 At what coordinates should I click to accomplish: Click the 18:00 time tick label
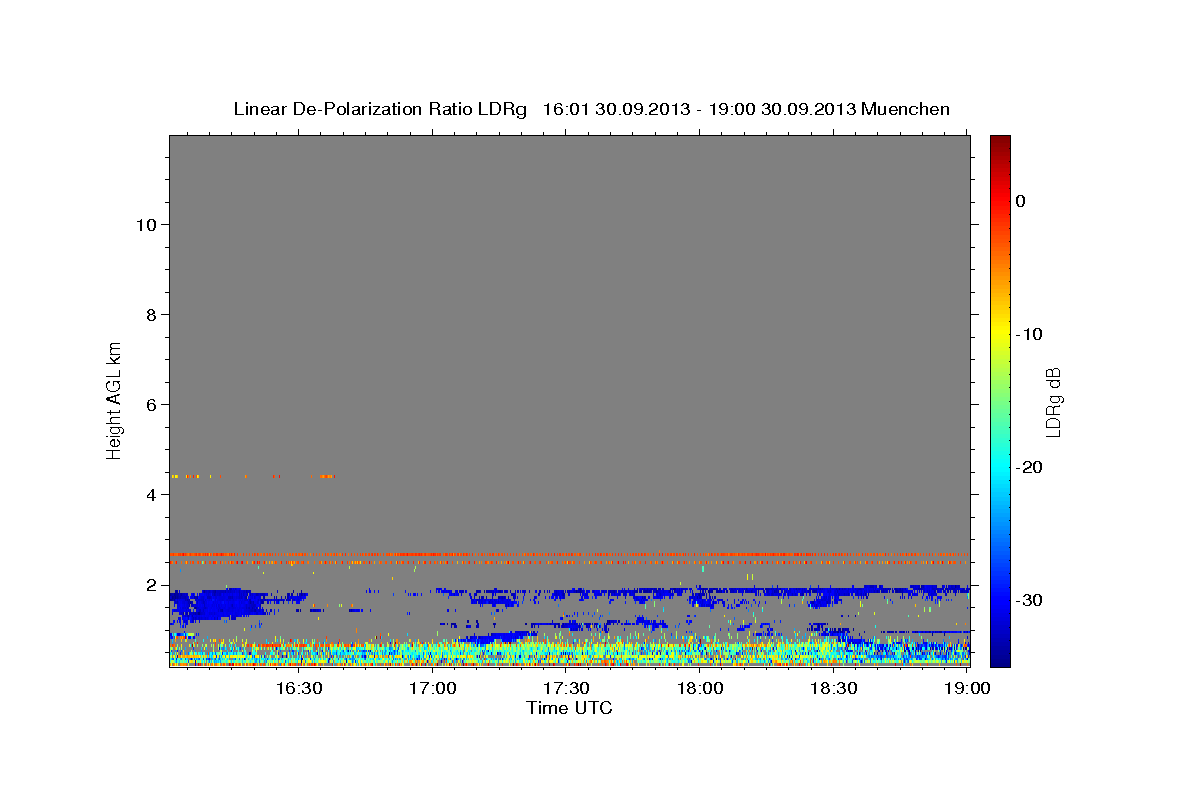700,688
